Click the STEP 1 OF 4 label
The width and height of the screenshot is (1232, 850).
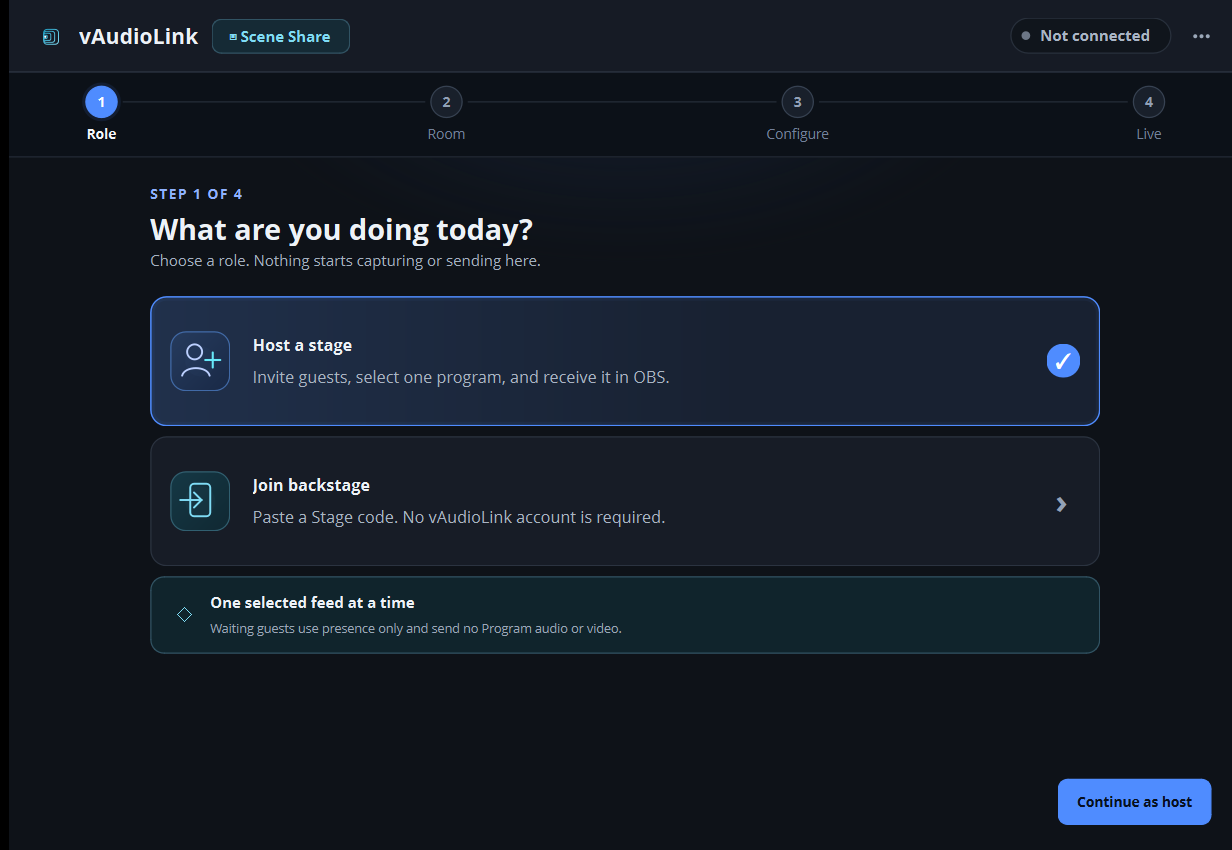196,194
